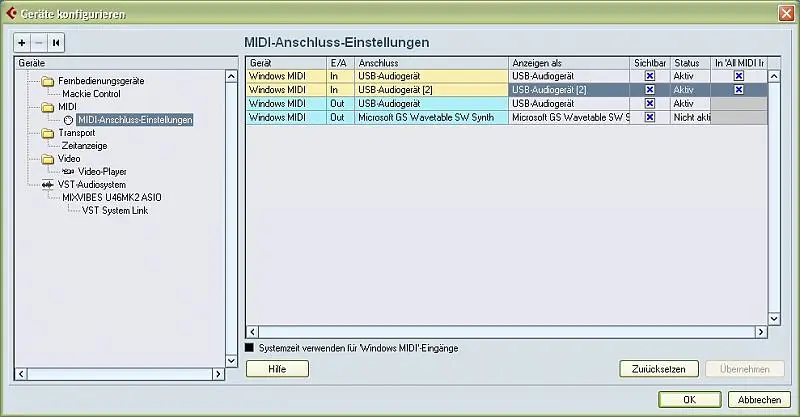The width and height of the screenshot is (800, 417).
Task: Click the Video-Player camera icon
Action: (69, 171)
